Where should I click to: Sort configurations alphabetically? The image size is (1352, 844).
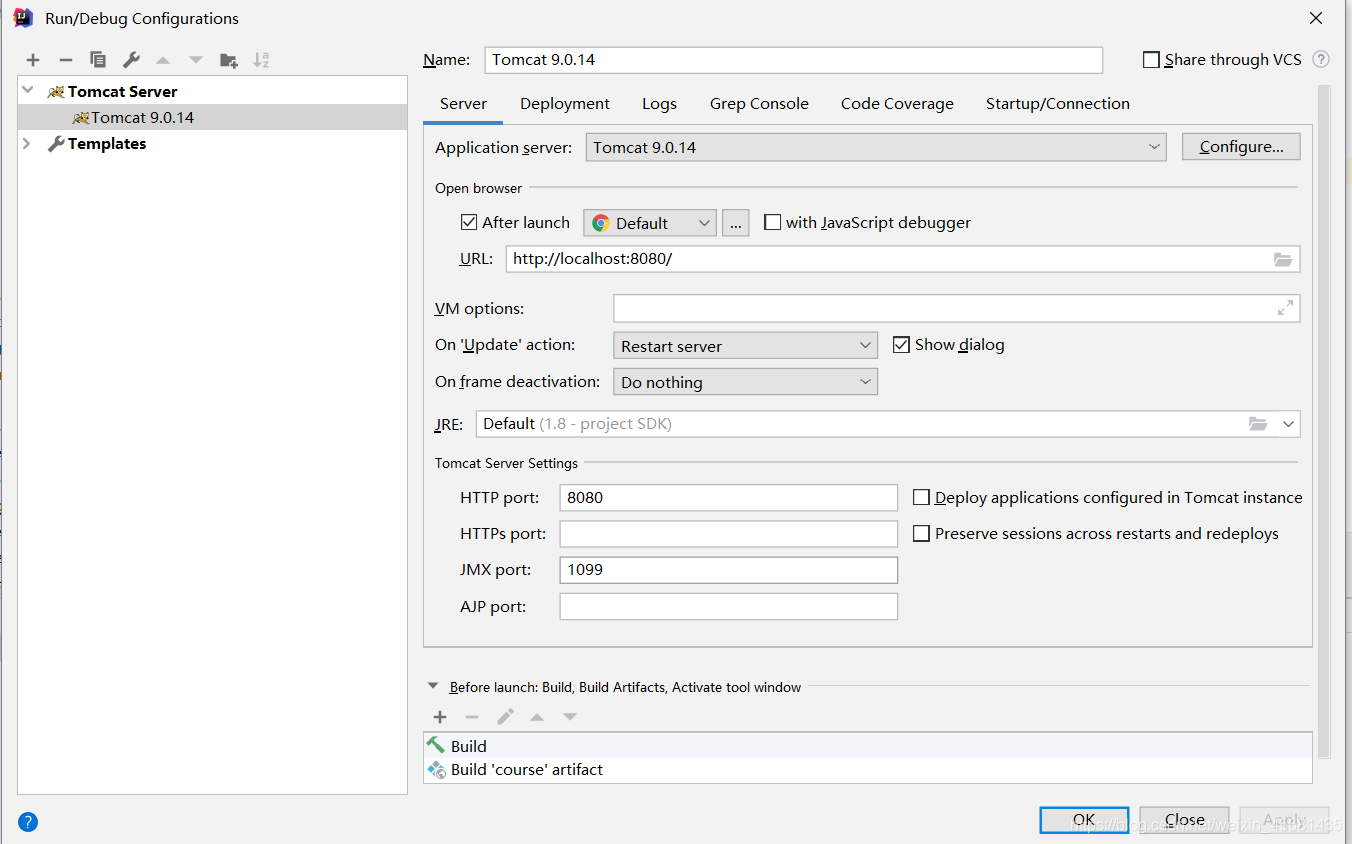coord(261,60)
